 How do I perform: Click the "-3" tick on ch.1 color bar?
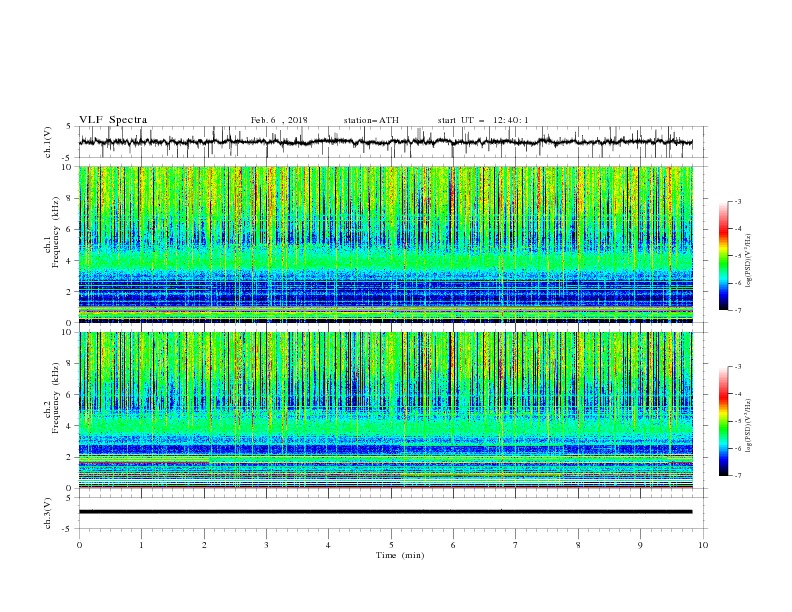(737, 201)
